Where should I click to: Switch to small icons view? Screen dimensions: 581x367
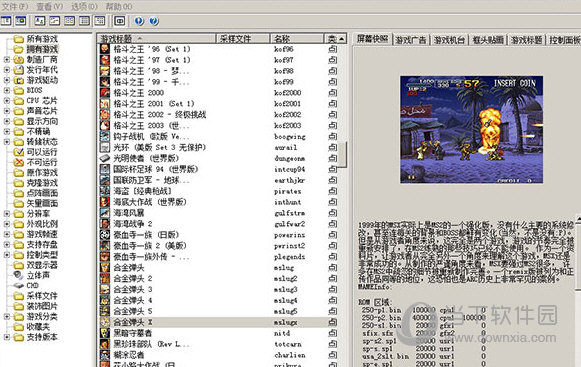click(x=54, y=21)
